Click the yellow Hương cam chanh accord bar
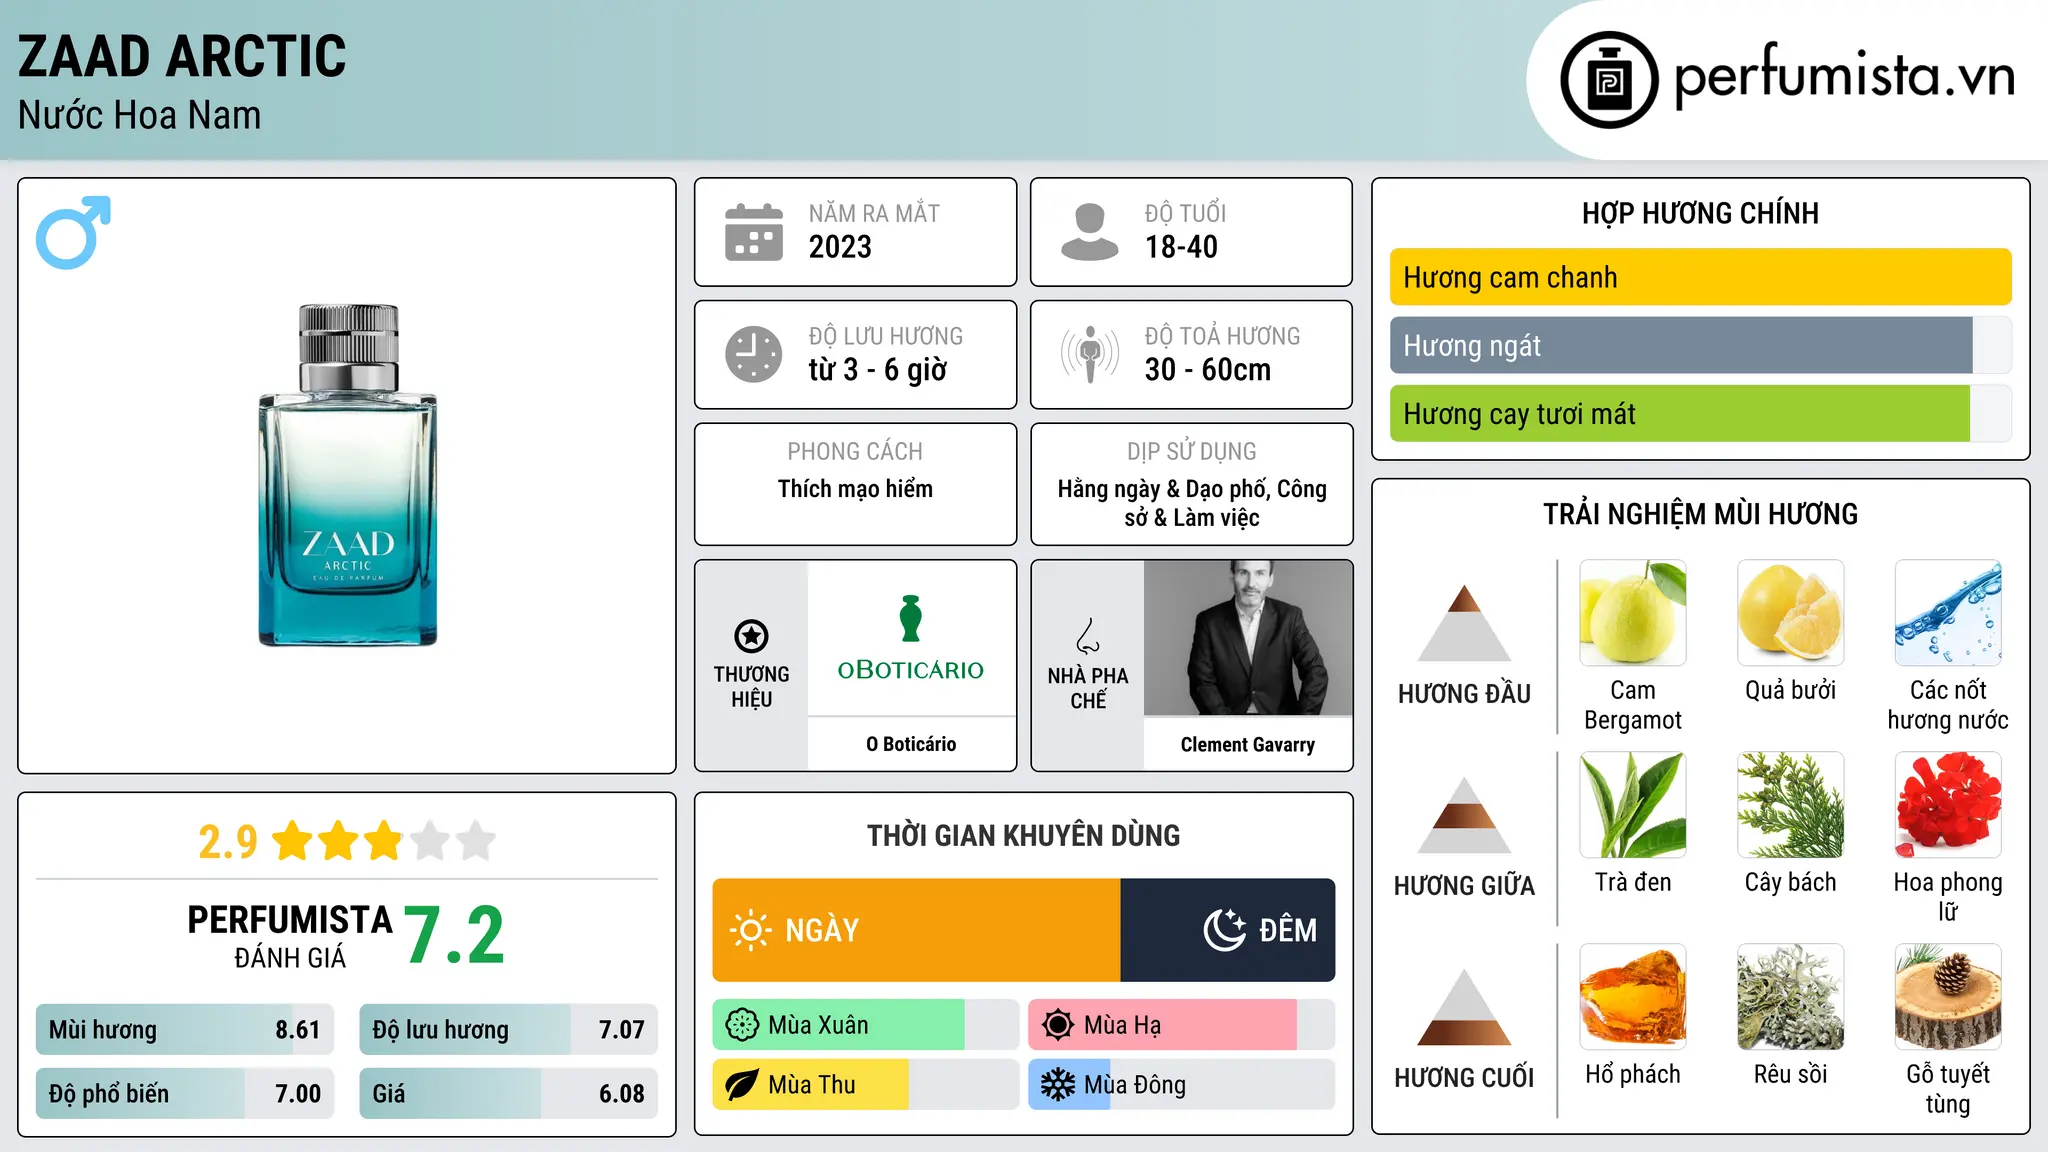This screenshot has height=1152, width=2048. [1700, 277]
